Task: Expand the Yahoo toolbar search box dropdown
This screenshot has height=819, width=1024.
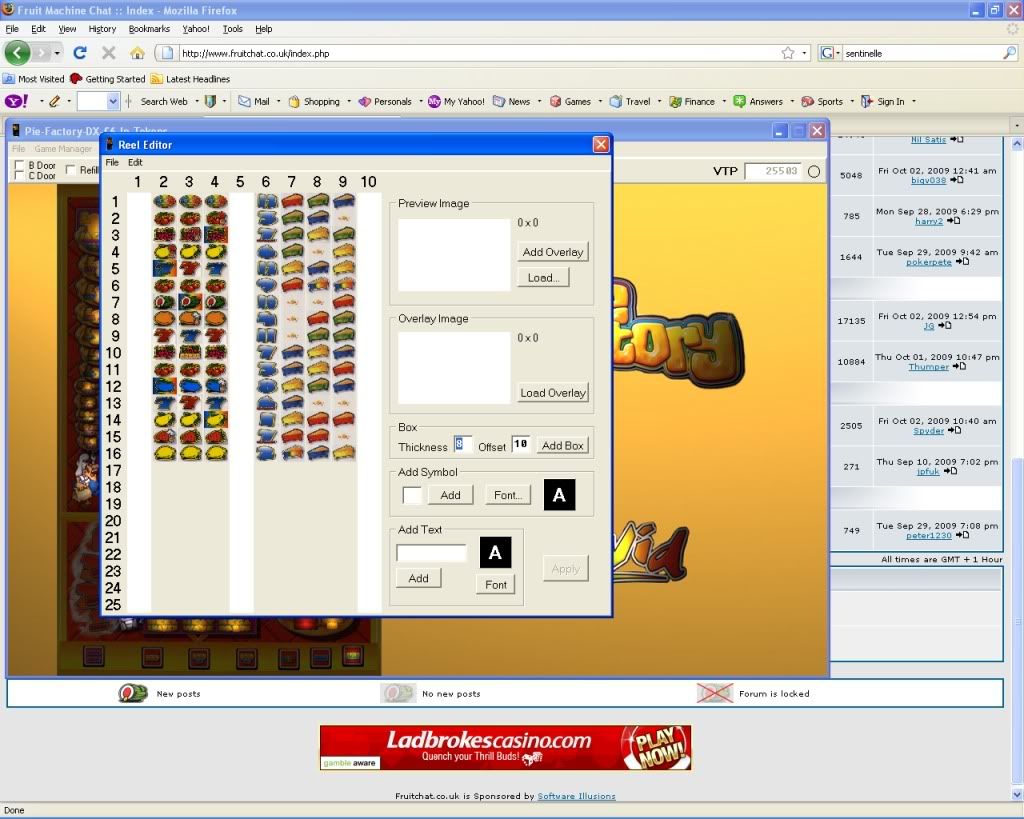Action: pyautogui.click(x=113, y=101)
